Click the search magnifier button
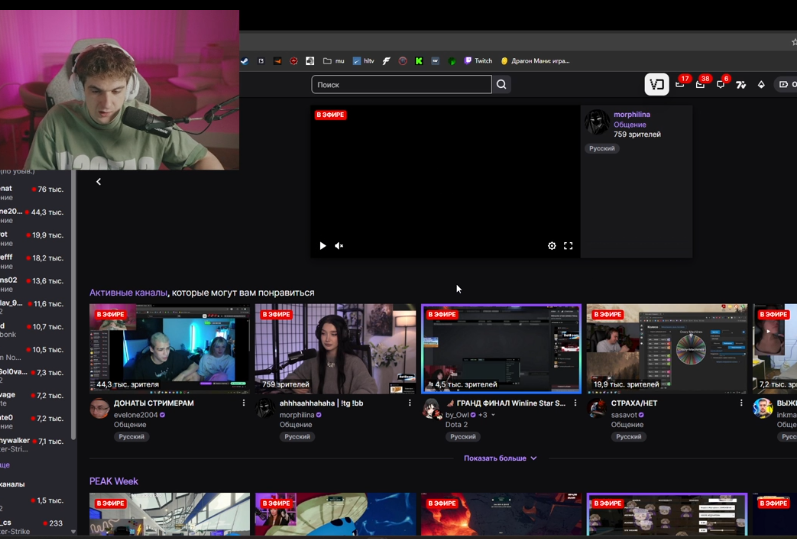Image resolution: width=797 pixels, height=539 pixels. coord(502,84)
